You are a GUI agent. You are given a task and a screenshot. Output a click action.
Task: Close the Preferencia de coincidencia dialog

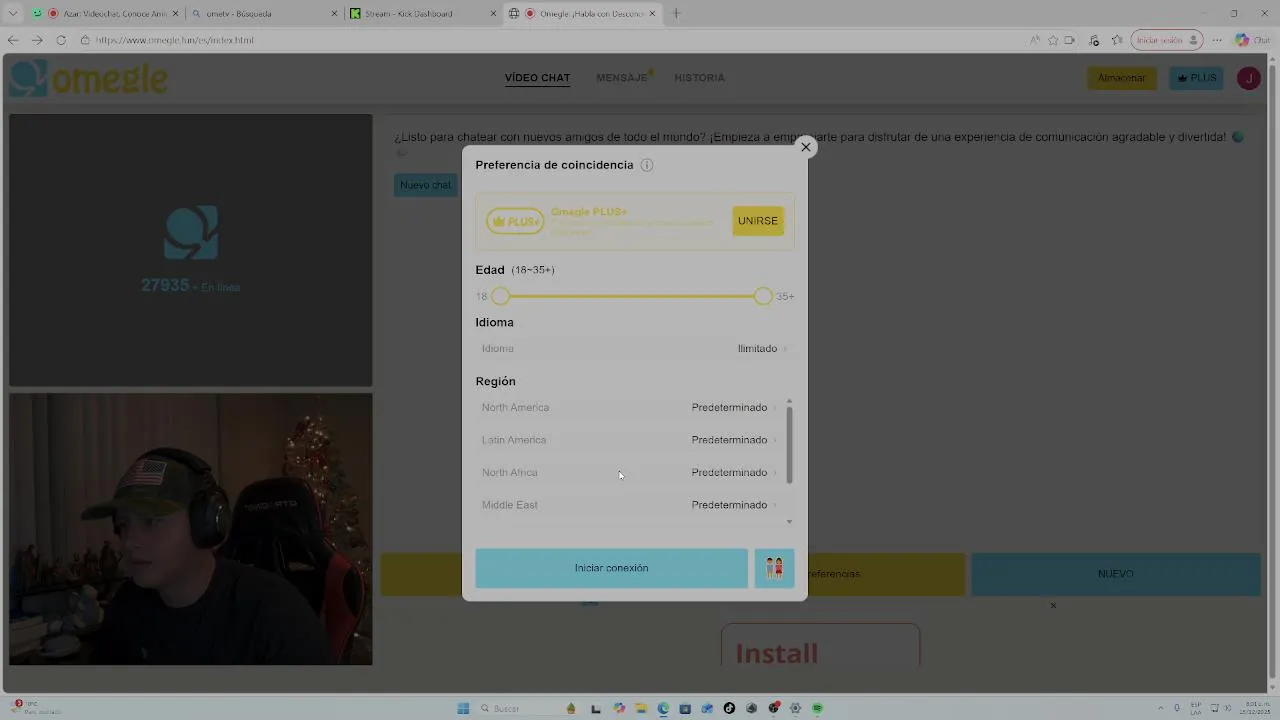tap(806, 147)
